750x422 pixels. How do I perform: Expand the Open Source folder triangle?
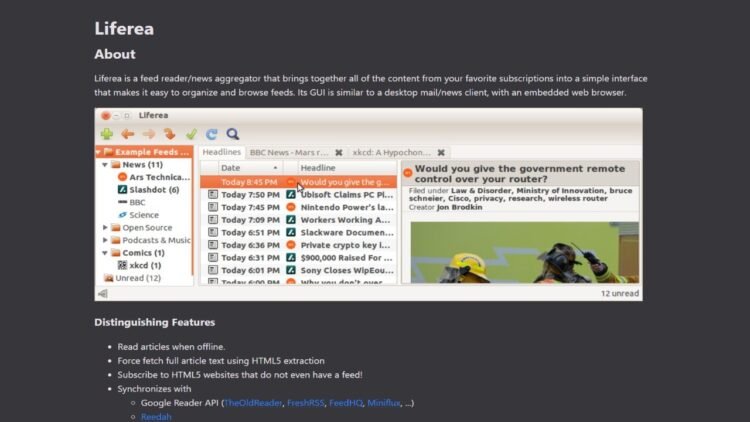coord(105,228)
